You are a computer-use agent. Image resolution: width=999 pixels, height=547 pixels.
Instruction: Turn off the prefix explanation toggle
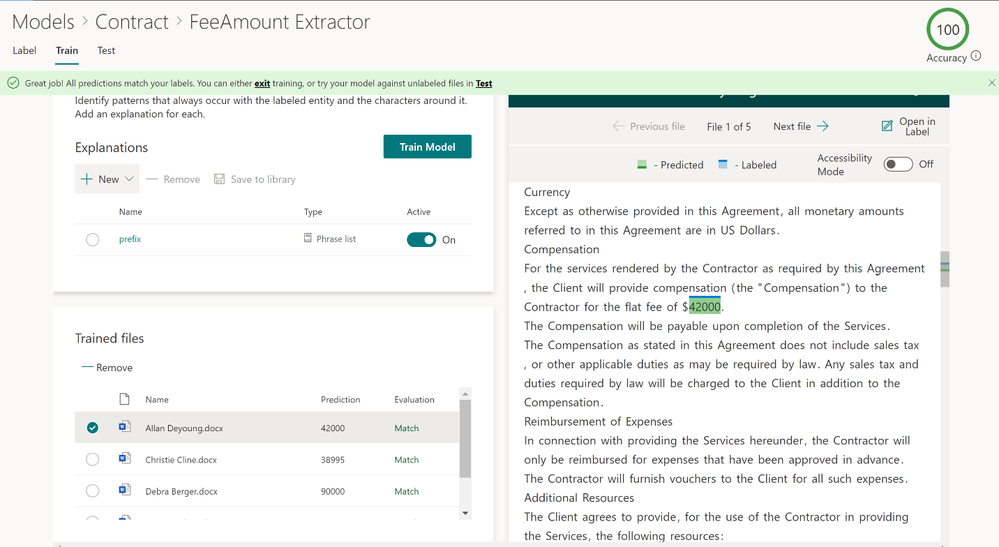421,239
